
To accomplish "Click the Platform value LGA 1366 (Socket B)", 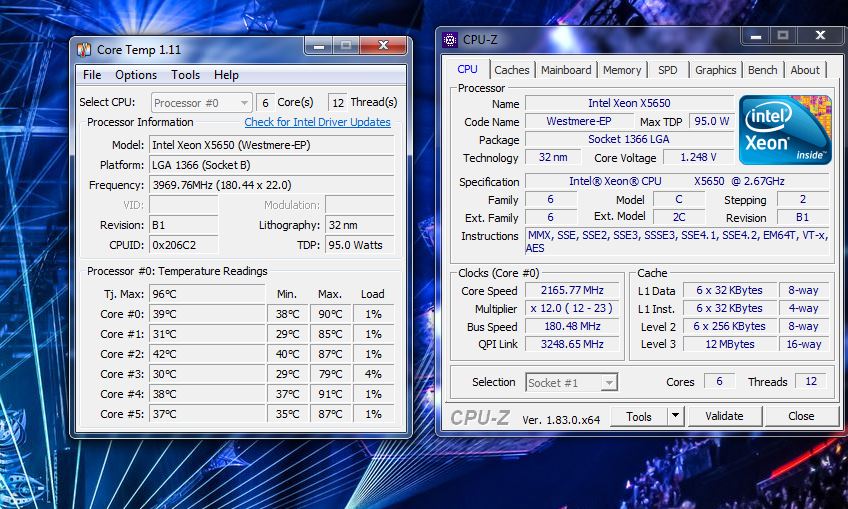I will pyautogui.click(x=271, y=165).
